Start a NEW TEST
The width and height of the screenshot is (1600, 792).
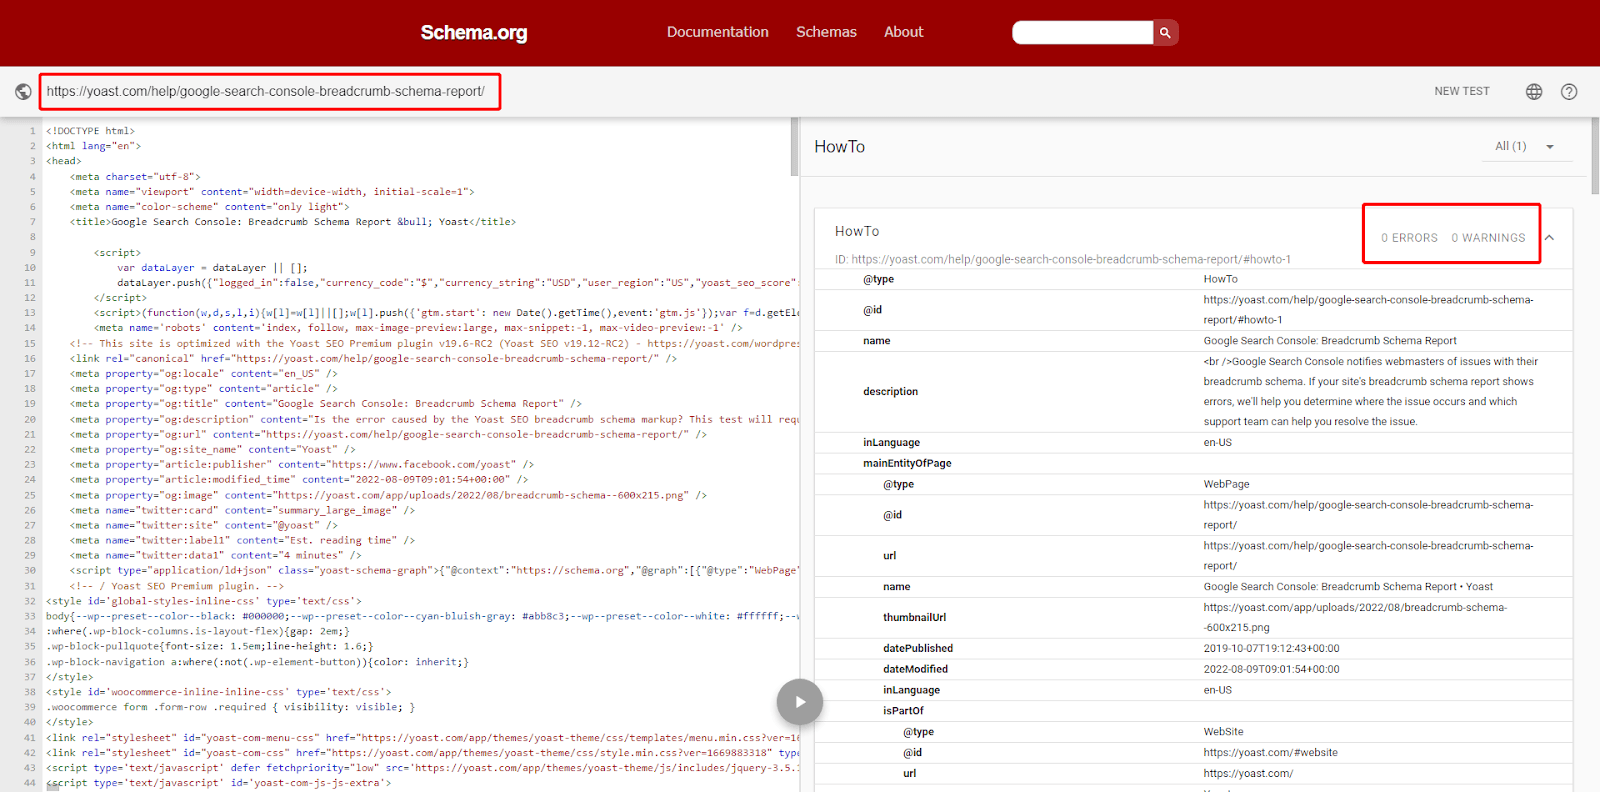[1462, 91]
